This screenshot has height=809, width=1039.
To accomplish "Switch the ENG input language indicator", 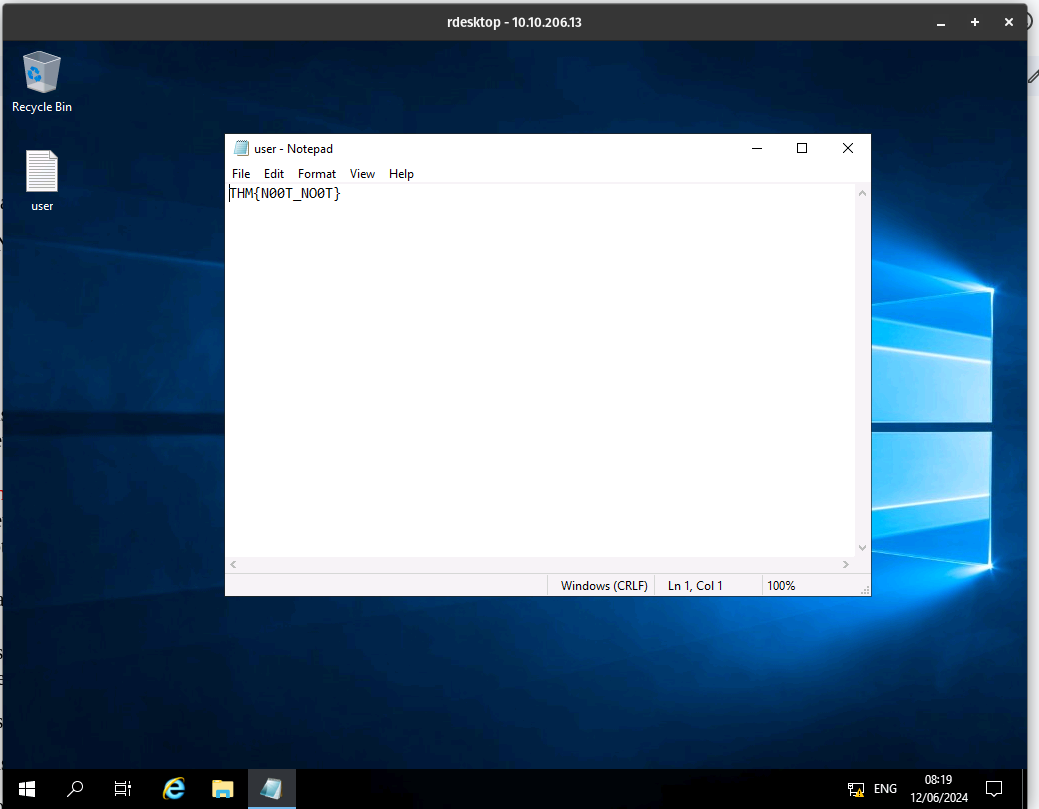I will pyautogui.click(x=885, y=788).
